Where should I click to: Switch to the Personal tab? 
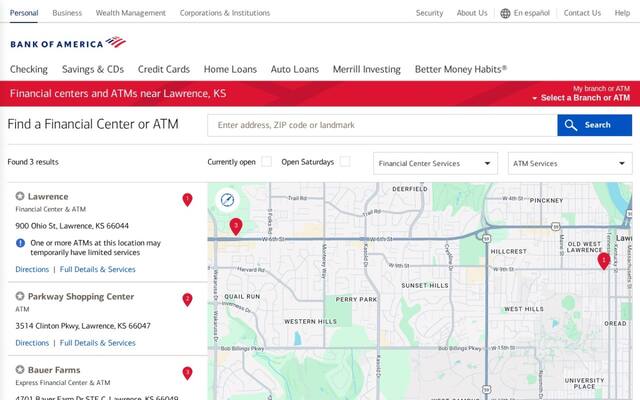[24, 13]
